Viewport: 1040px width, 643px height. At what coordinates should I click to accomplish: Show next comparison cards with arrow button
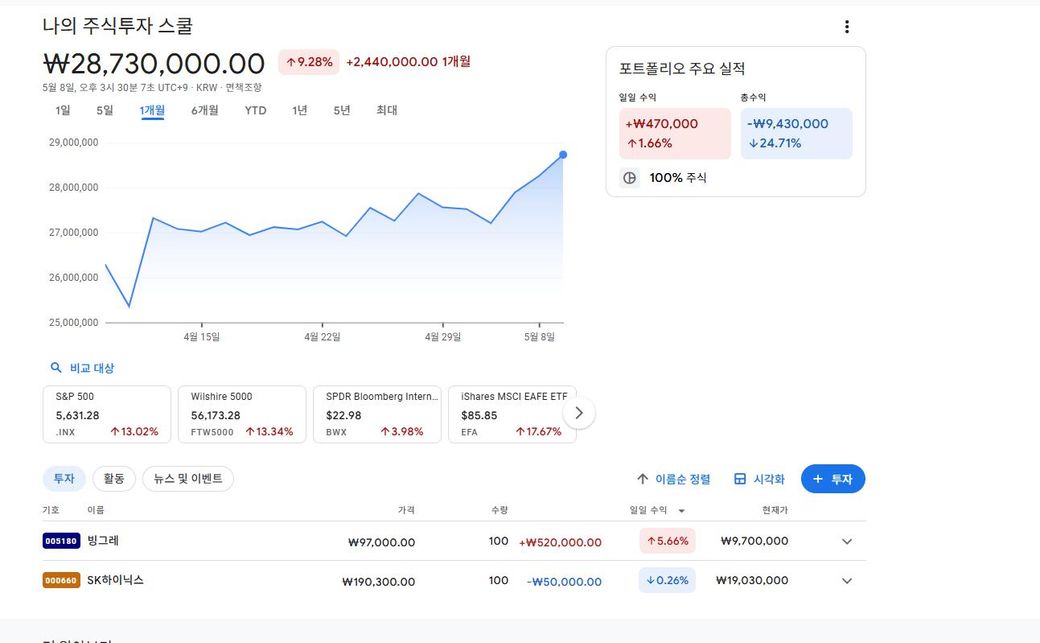pos(578,413)
